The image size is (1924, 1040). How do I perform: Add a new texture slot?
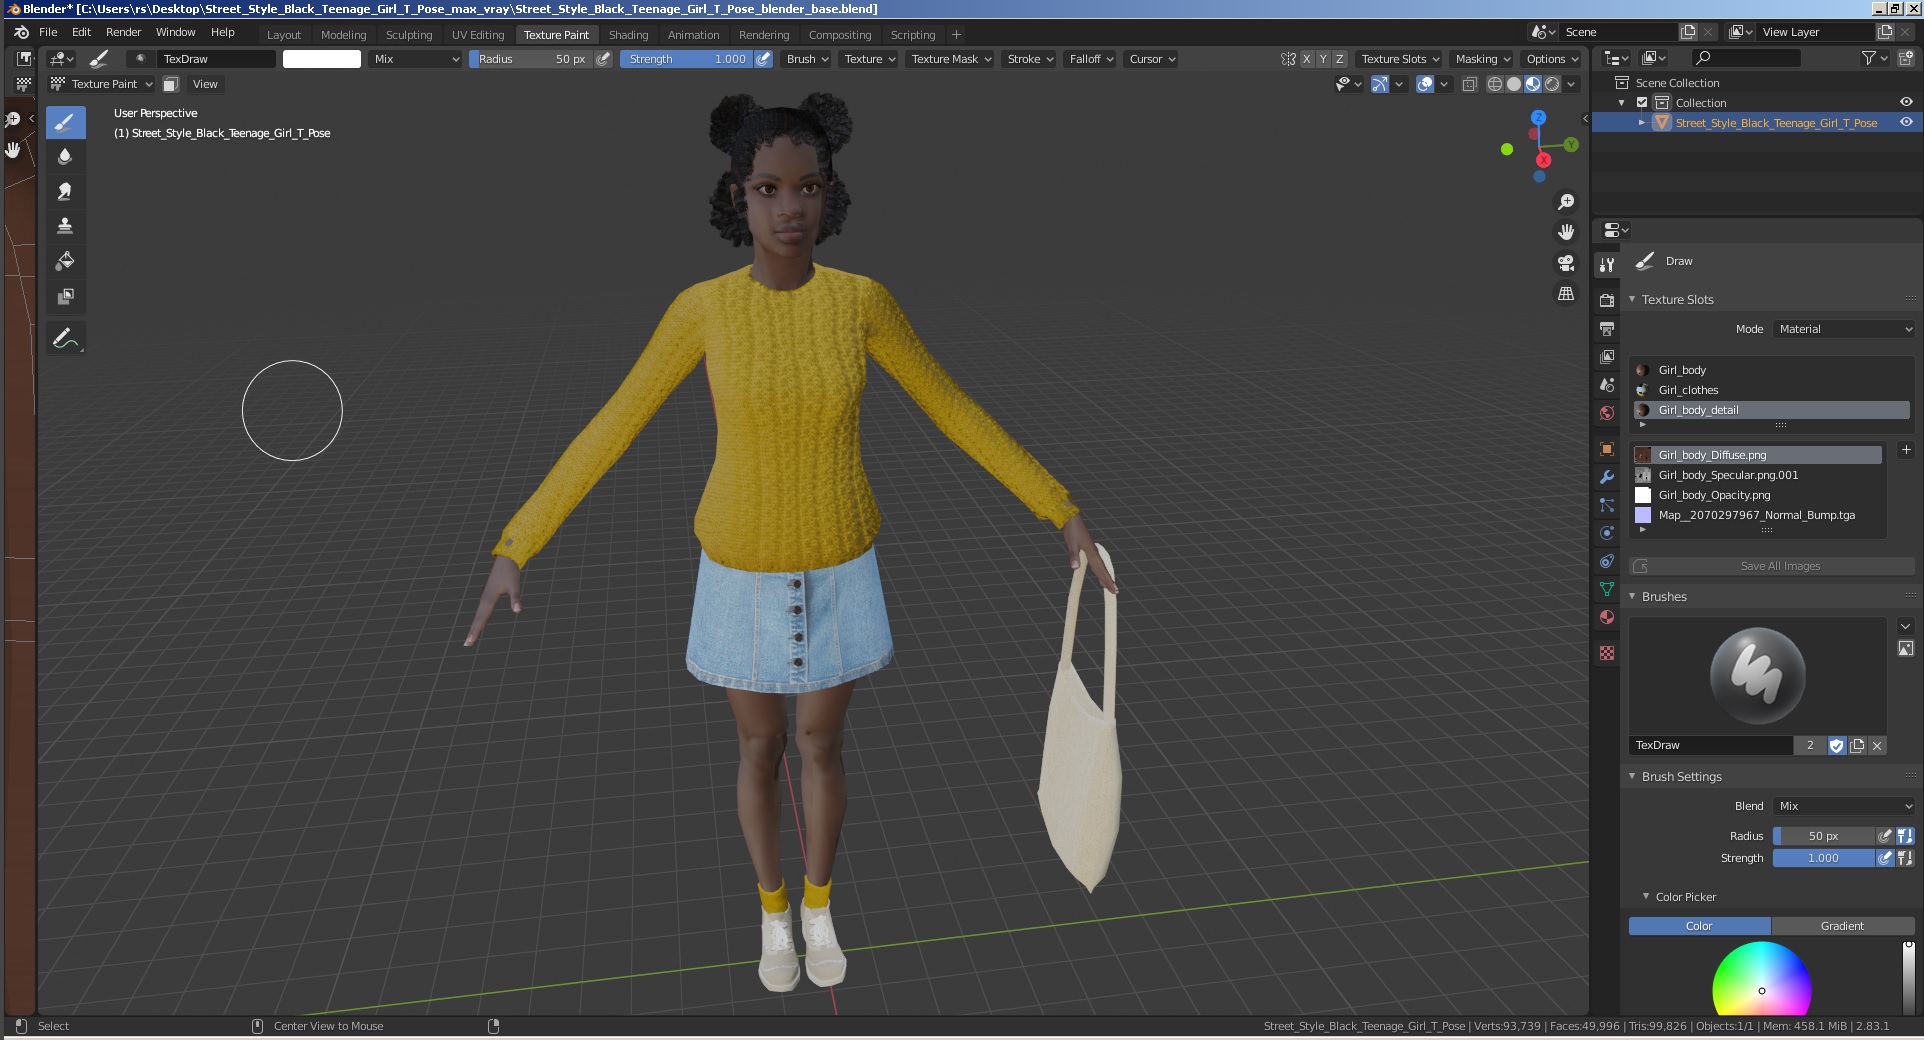click(x=1906, y=450)
